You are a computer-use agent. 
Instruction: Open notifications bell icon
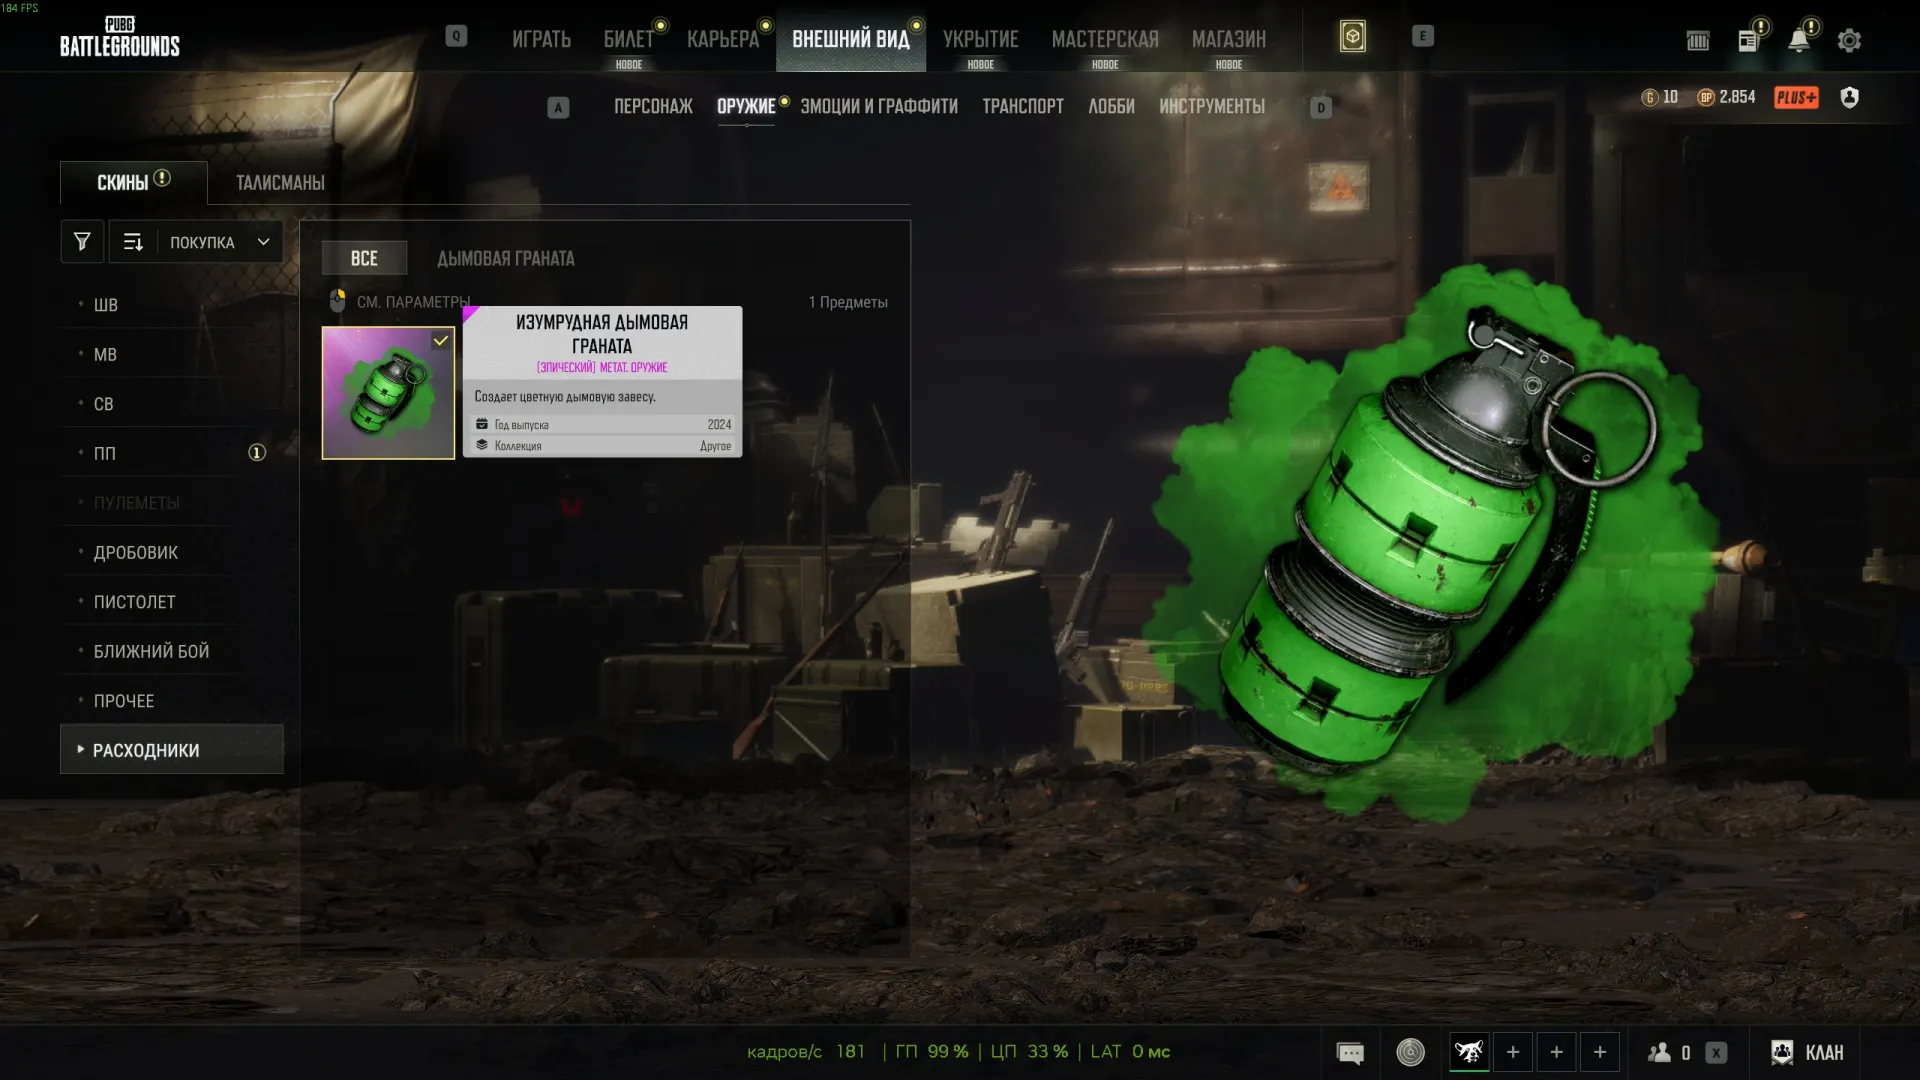(x=1799, y=40)
